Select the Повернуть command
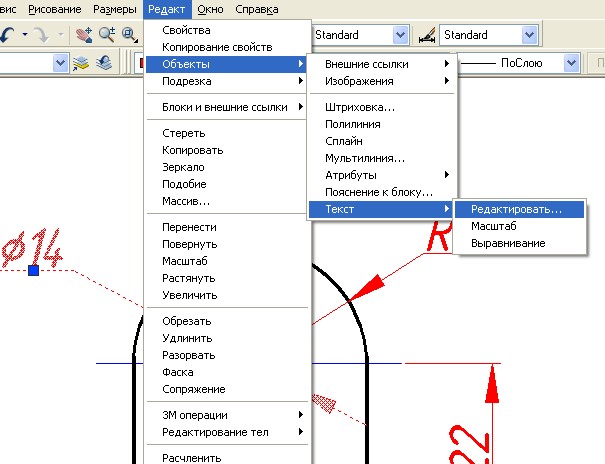The image size is (605, 464). coord(228,244)
